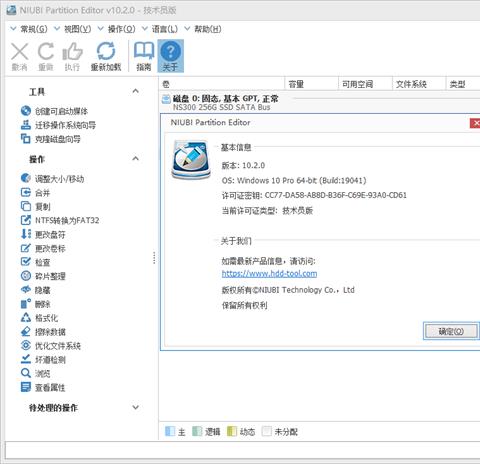The width and height of the screenshot is (480, 464).
Task: Click the disk 0 icon in the list
Action: coord(166,99)
